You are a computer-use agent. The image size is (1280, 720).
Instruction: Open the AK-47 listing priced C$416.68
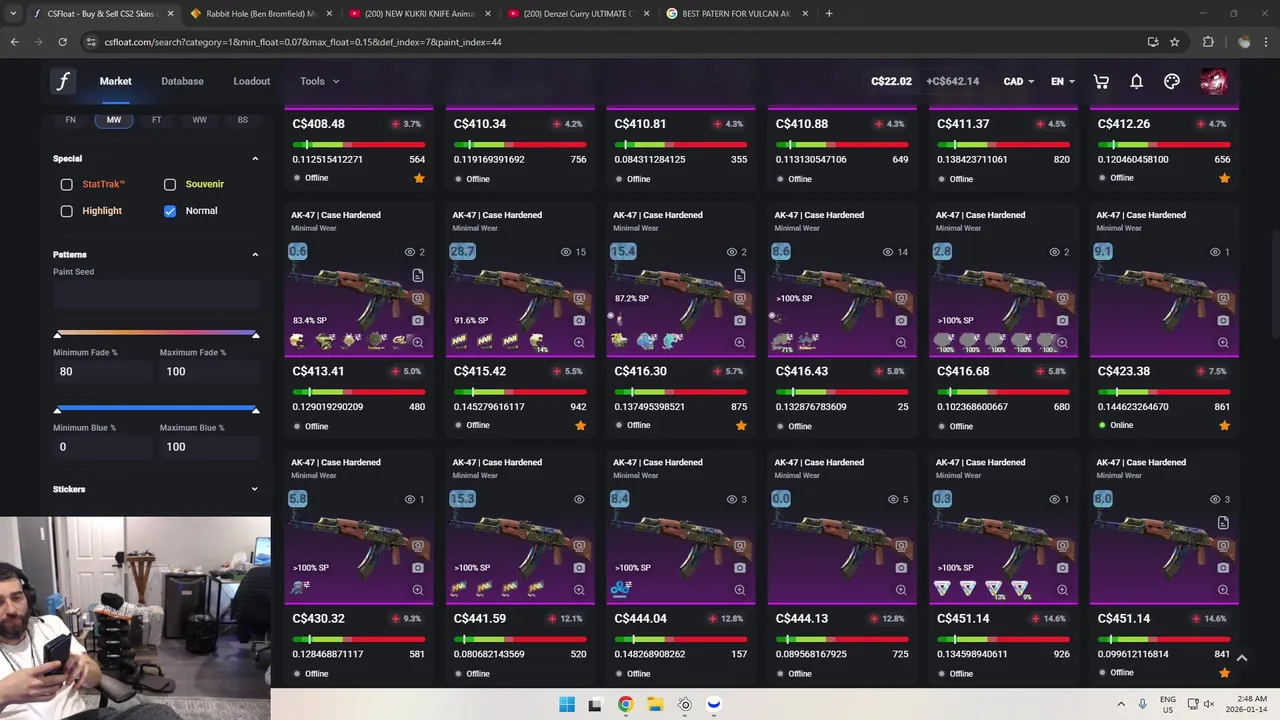pyautogui.click(x=1002, y=322)
